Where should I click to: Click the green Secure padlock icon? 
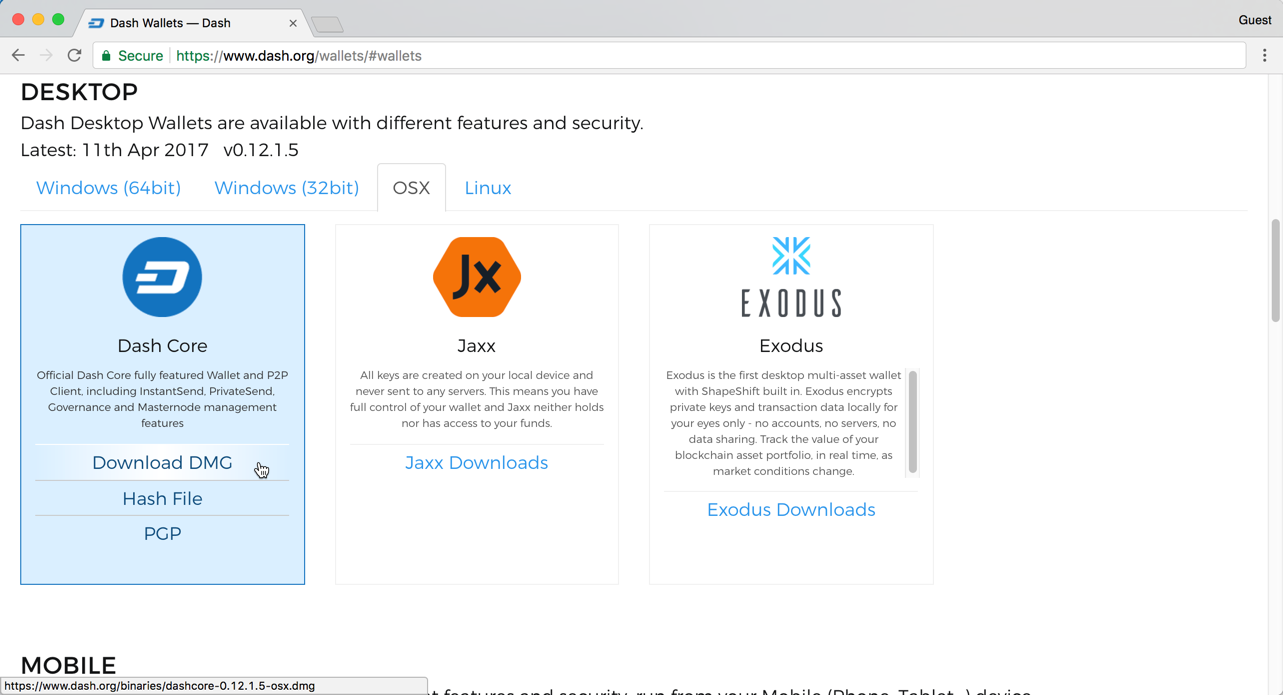tap(106, 56)
